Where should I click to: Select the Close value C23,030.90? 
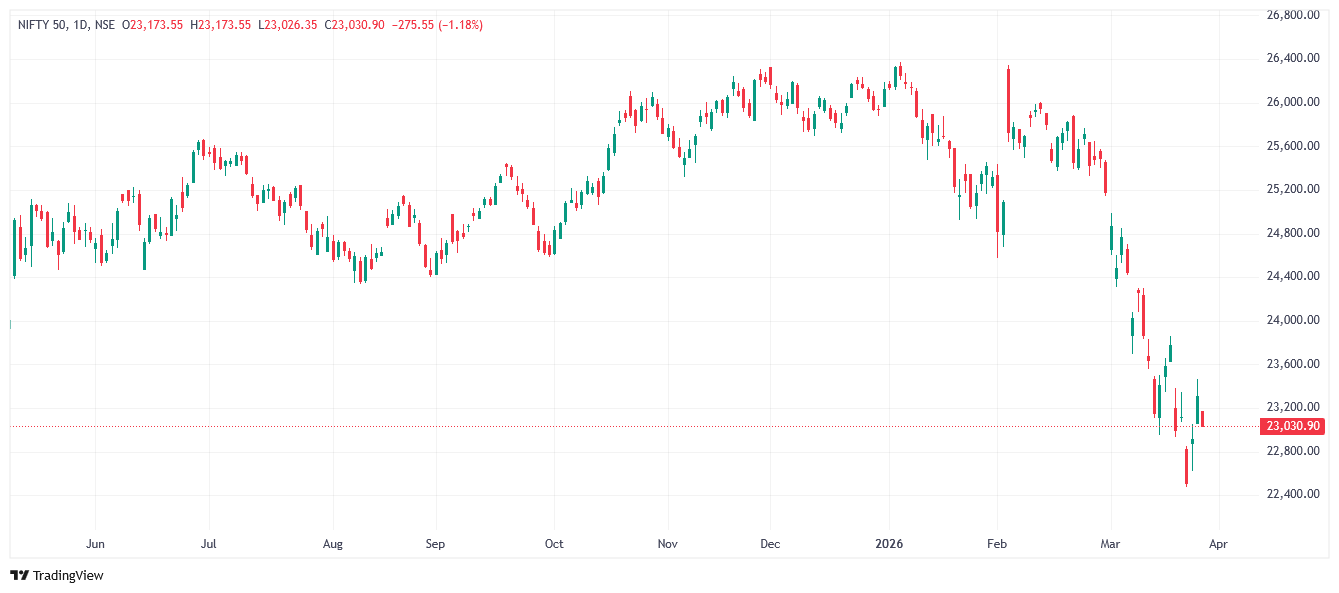click(x=355, y=25)
